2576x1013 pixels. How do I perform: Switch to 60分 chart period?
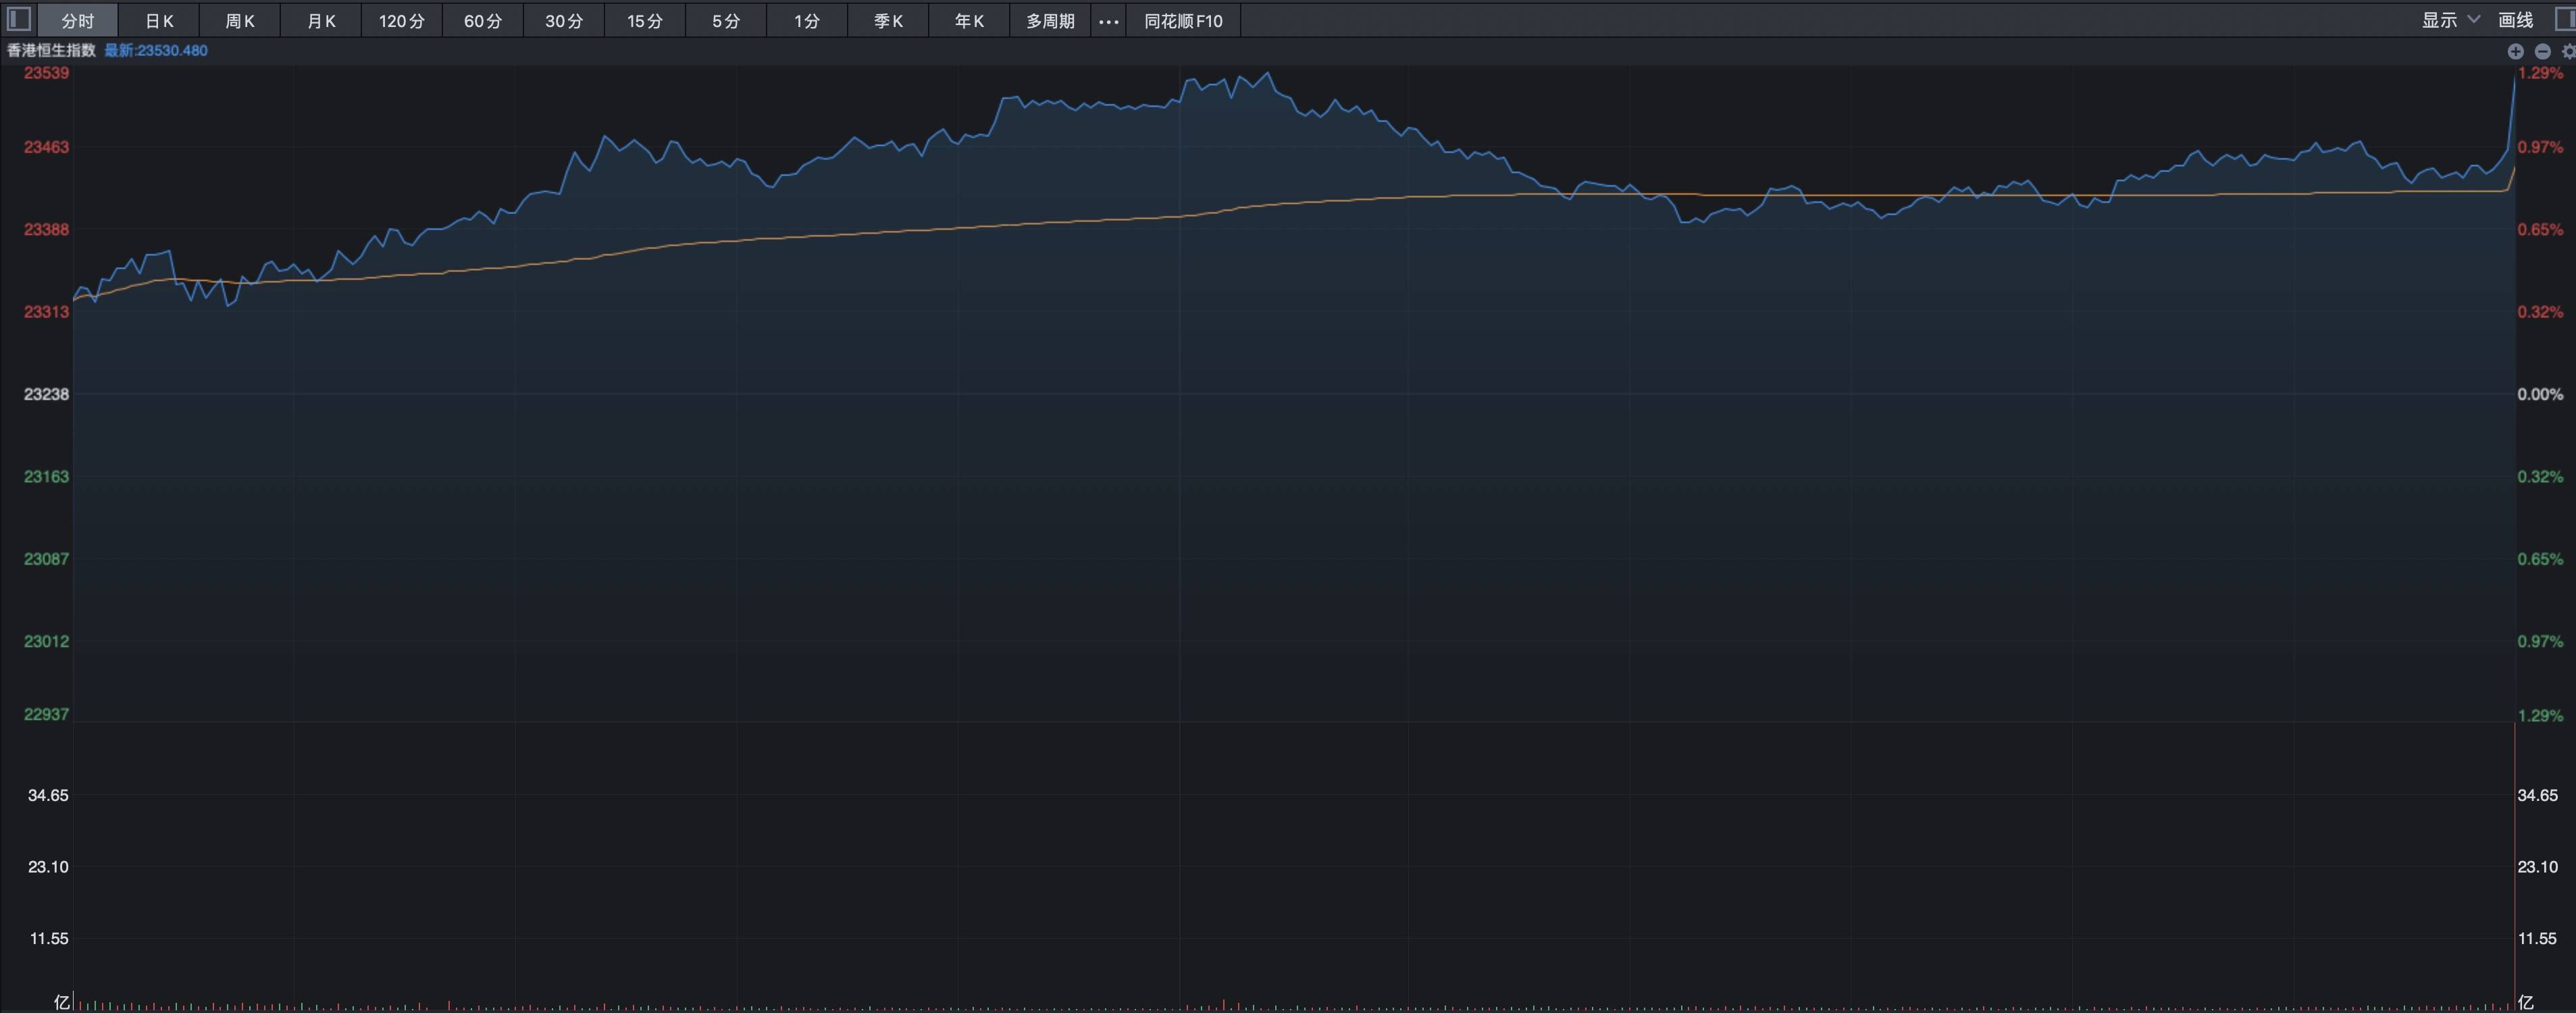pyautogui.click(x=483, y=21)
